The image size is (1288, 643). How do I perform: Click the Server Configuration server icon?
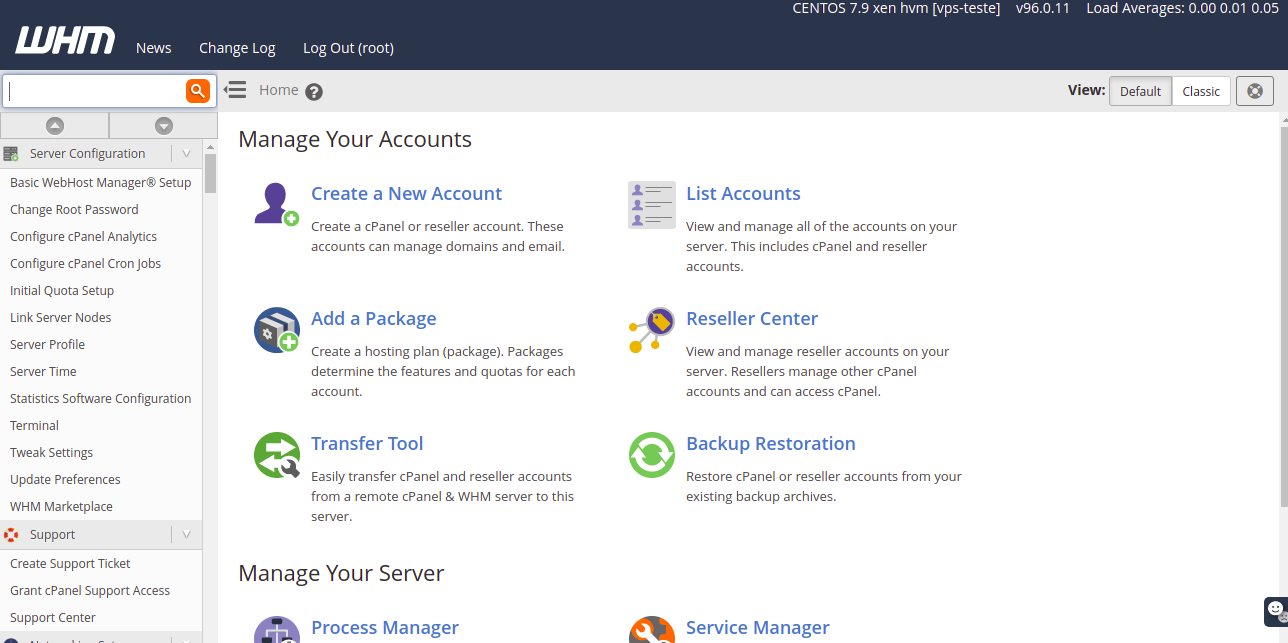(x=11, y=154)
